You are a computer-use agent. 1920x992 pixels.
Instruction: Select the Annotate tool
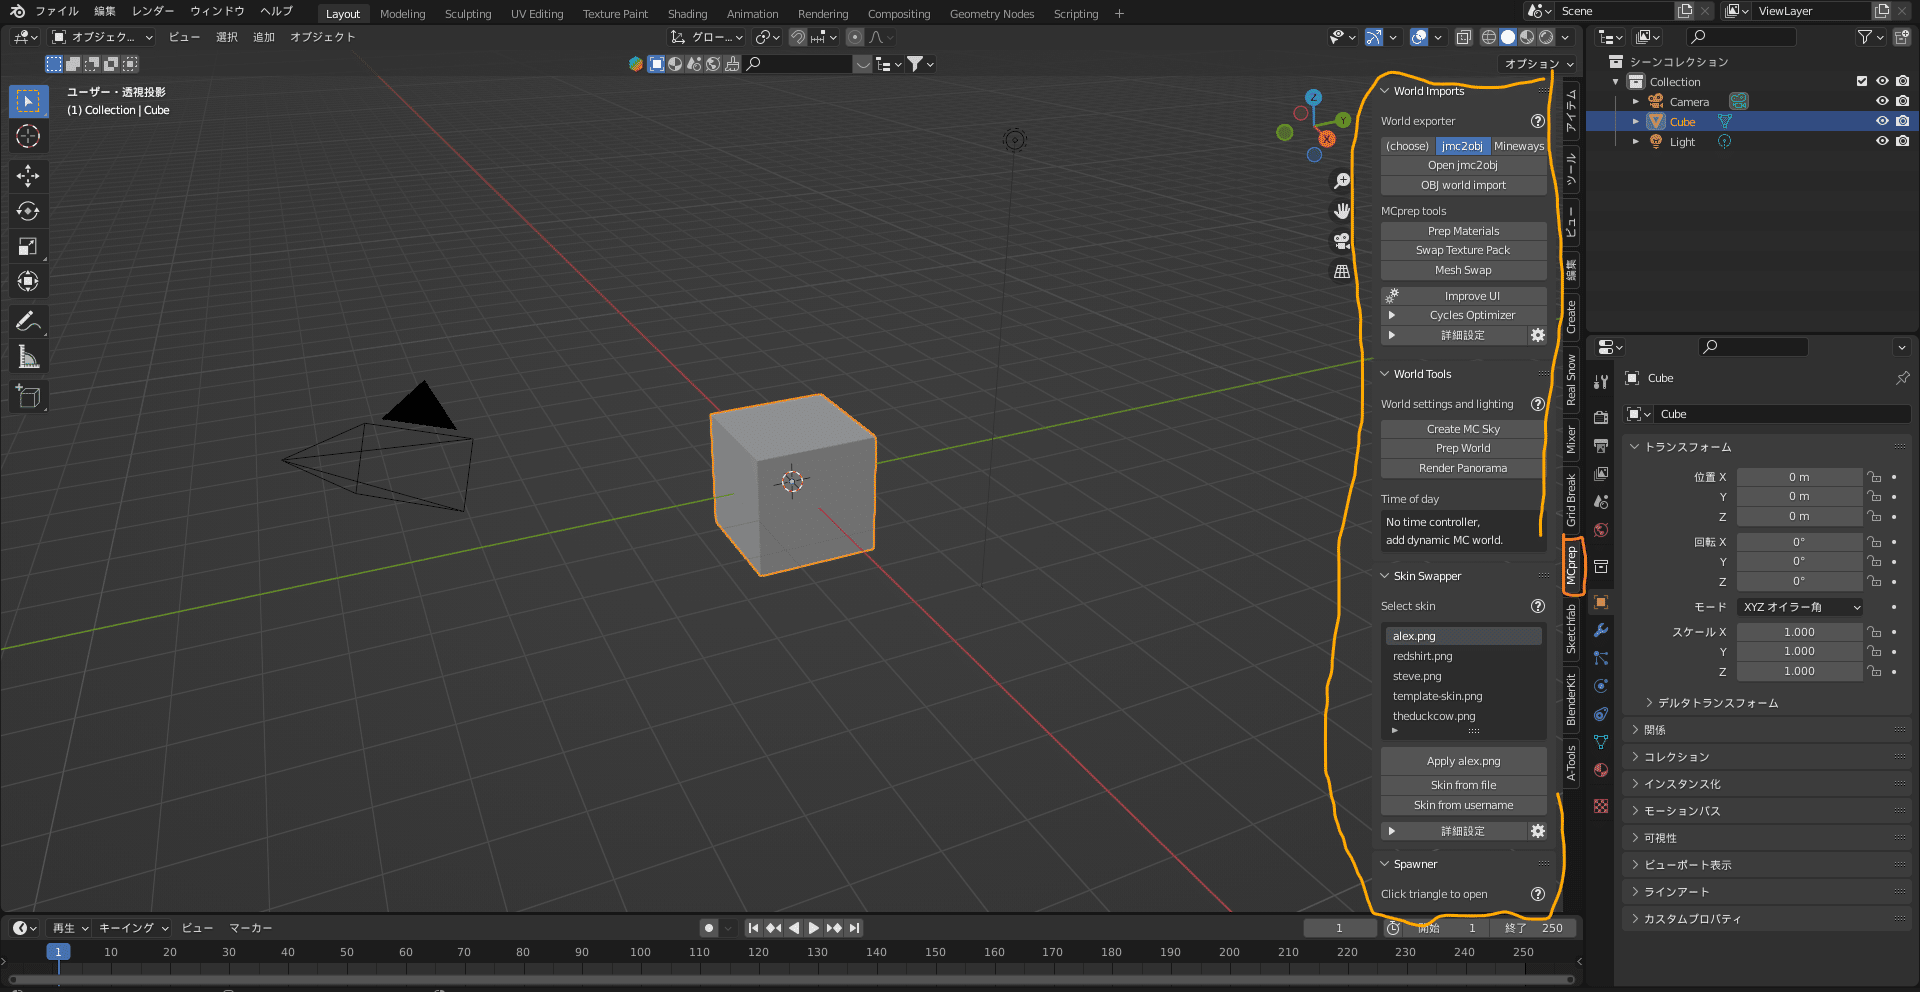pos(28,321)
